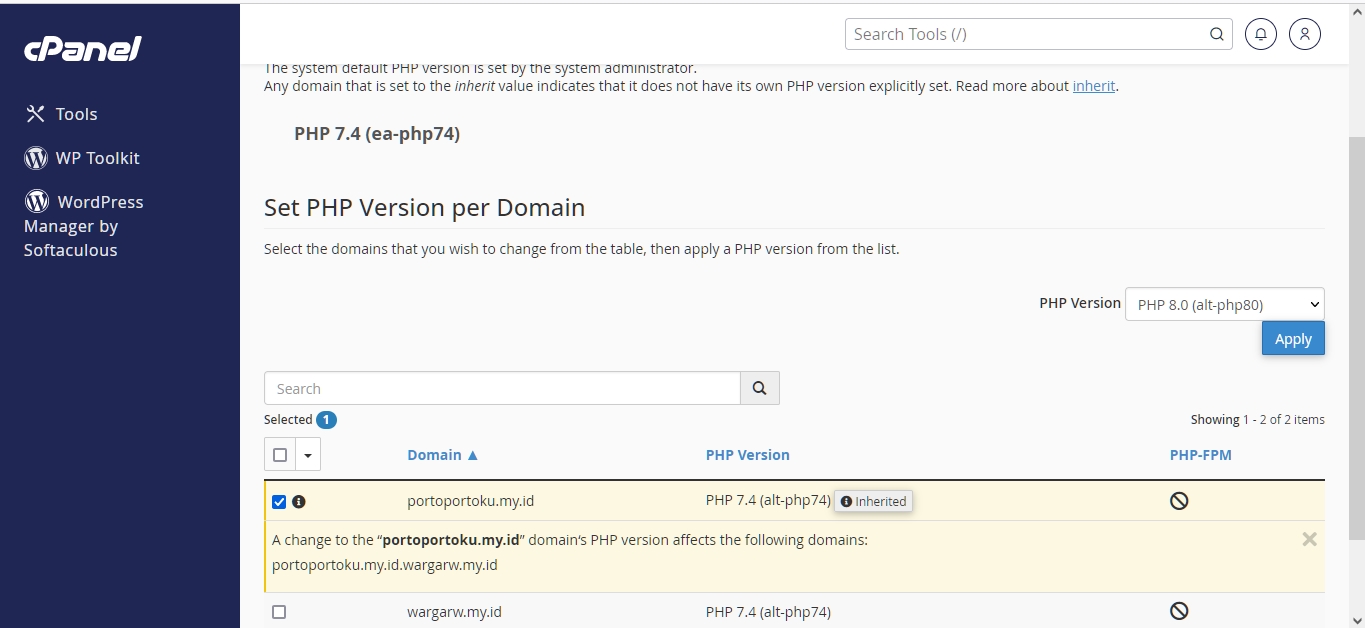Click the PHP 7.4 (ea-php74) system default text
The height and width of the screenshot is (628, 1365).
tap(377, 133)
